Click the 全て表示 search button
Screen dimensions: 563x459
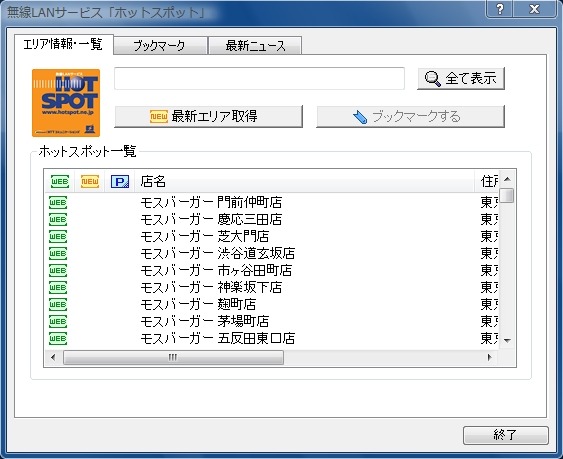pyautogui.click(x=461, y=78)
